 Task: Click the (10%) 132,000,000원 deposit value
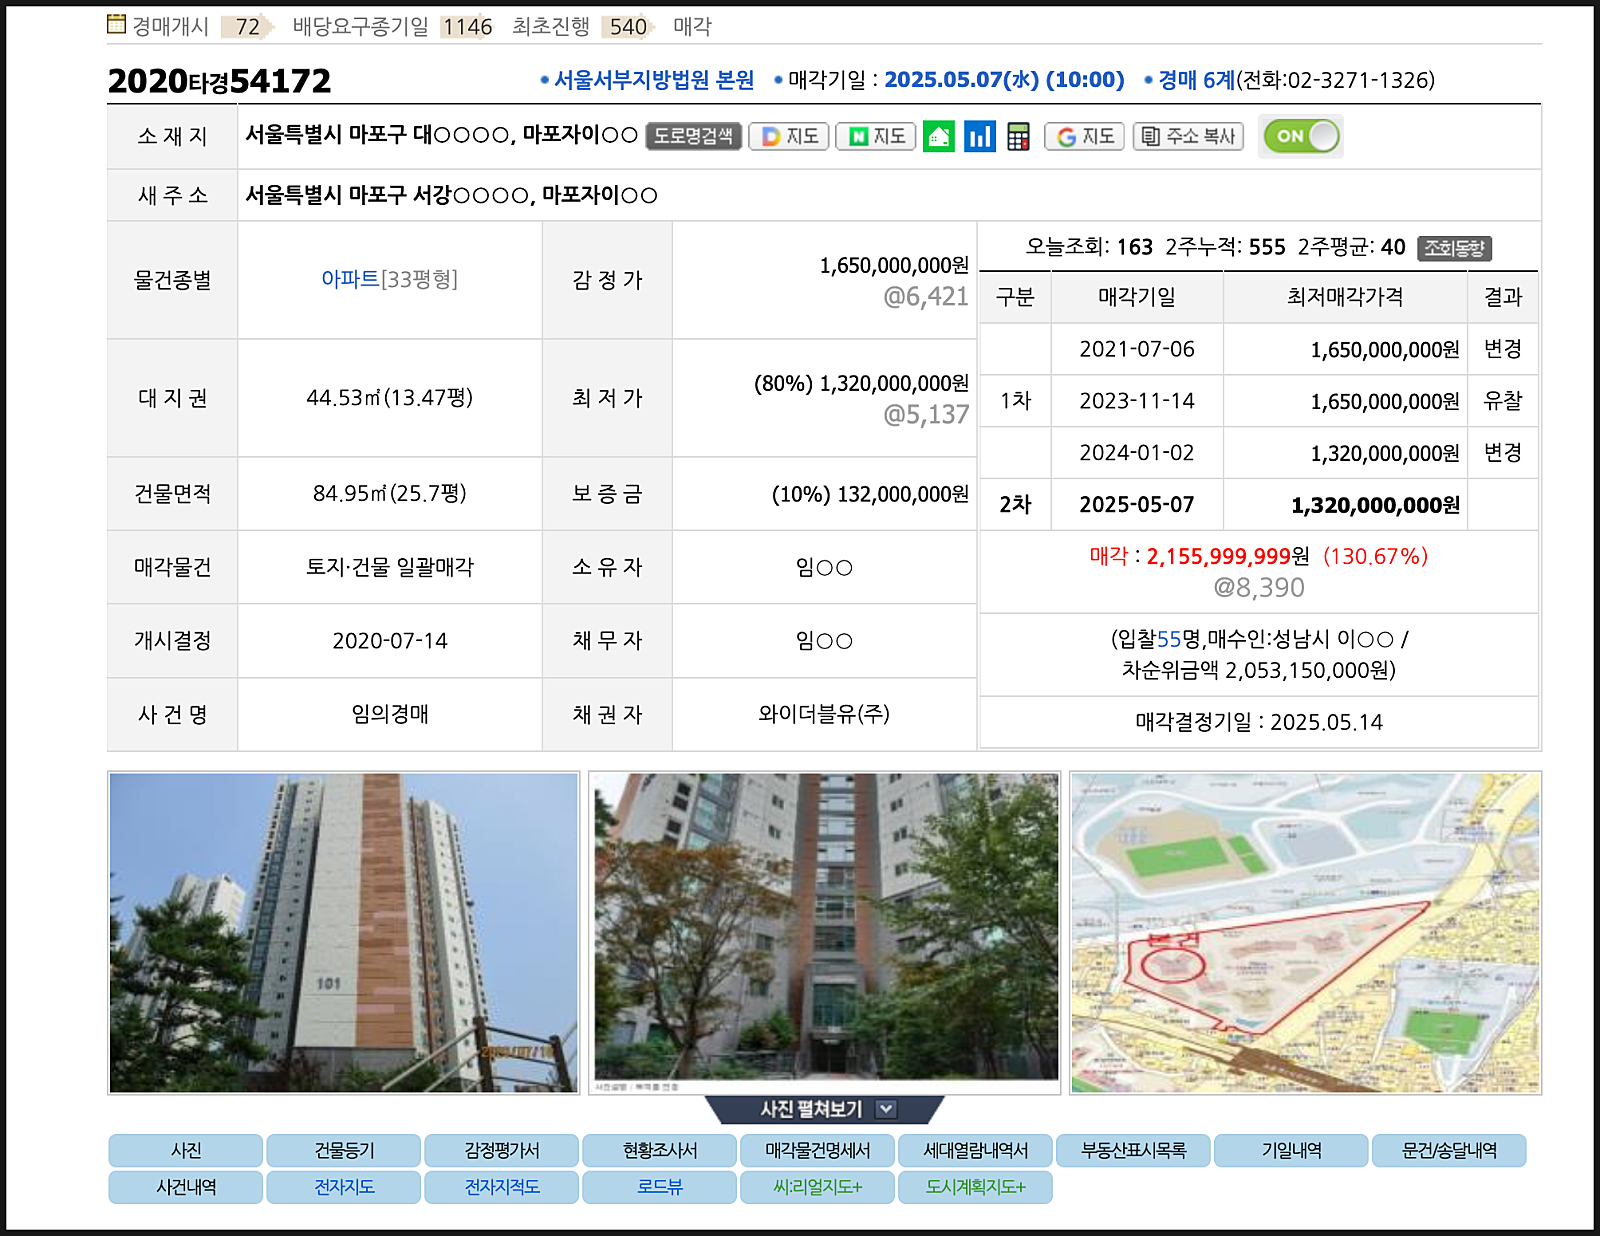[x=870, y=494]
